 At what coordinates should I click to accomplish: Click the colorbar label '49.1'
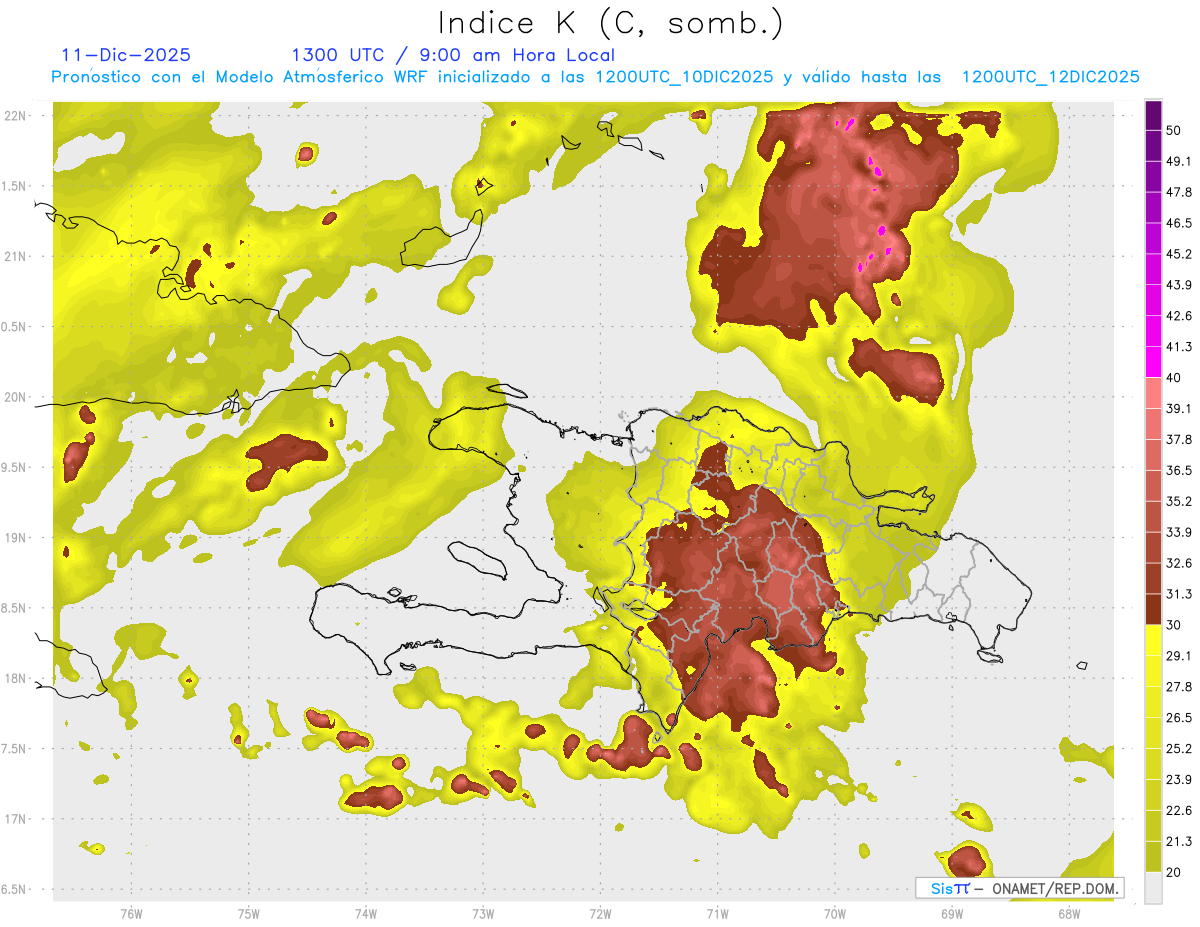(x=1179, y=161)
